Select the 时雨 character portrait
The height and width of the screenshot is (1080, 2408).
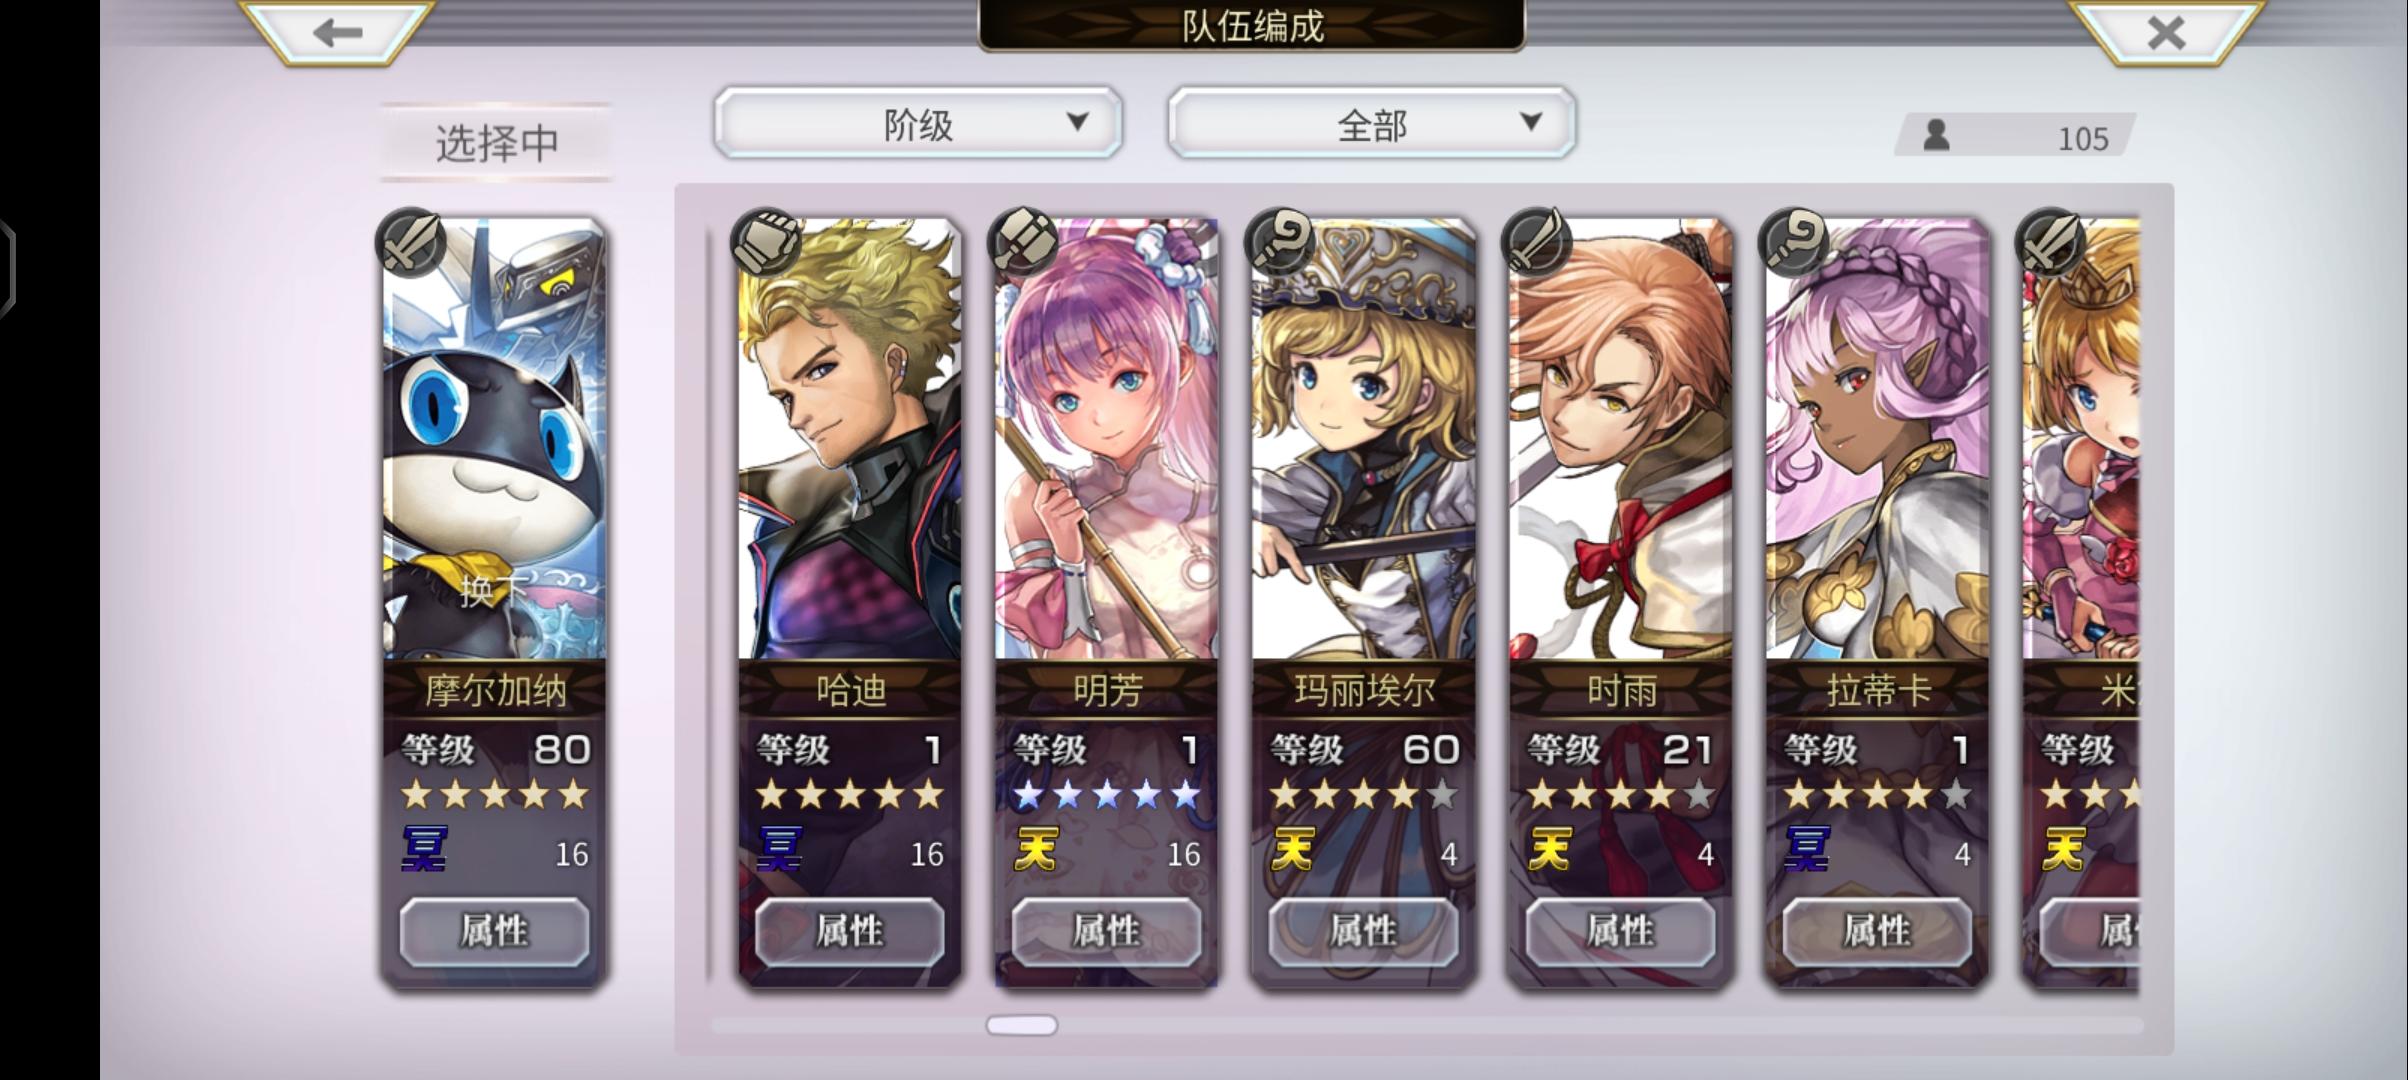click(x=1621, y=440)
